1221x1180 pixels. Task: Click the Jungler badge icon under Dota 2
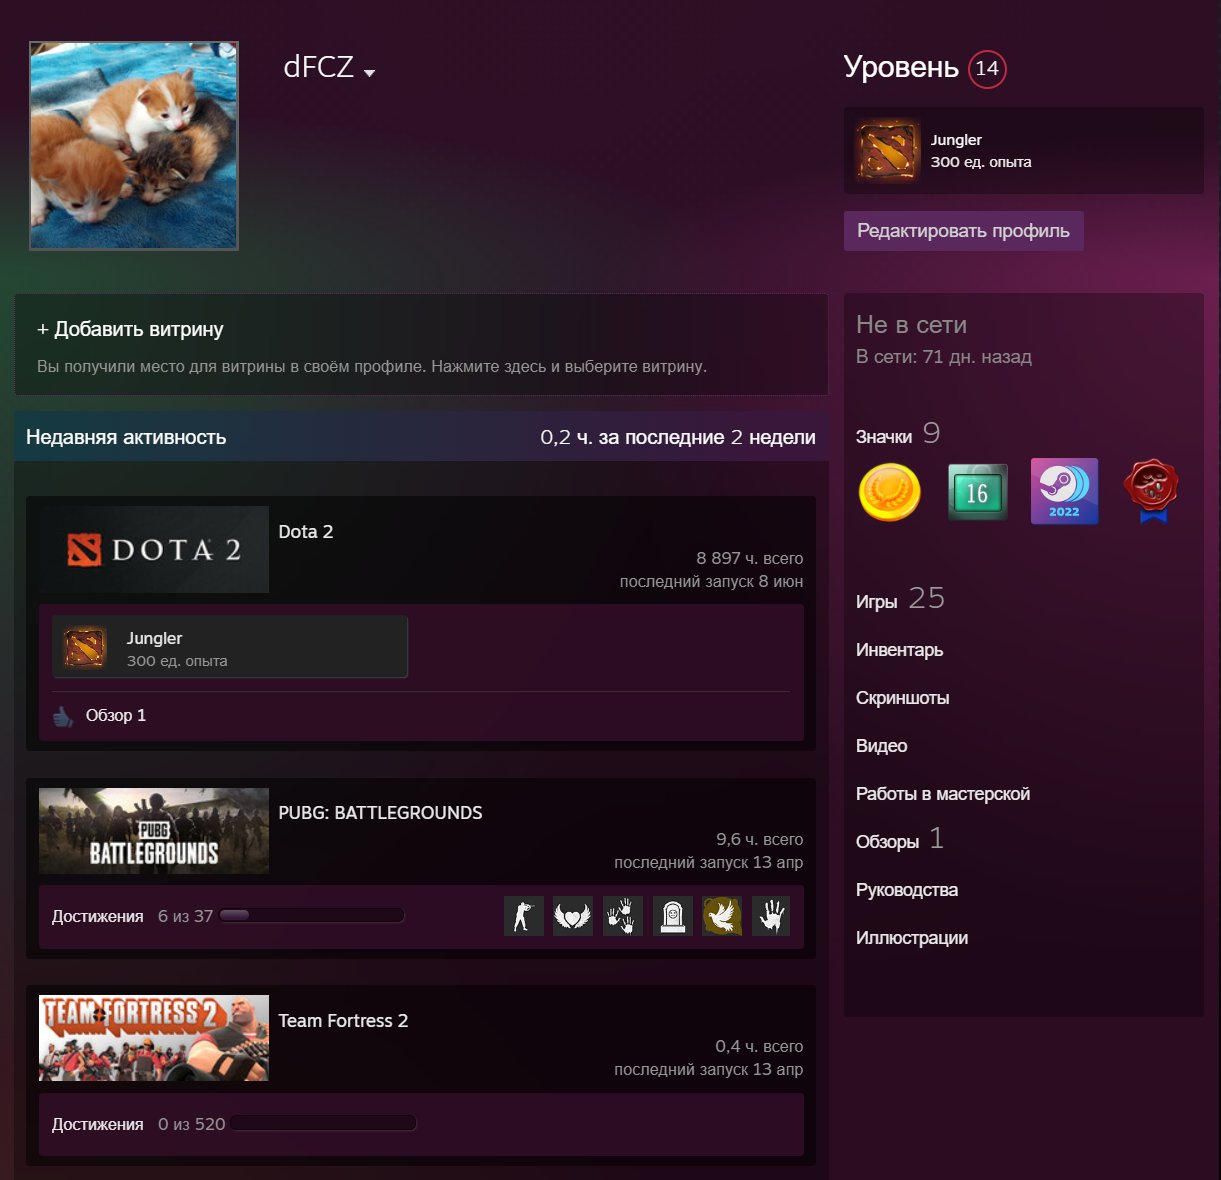[x=85, y=648]
